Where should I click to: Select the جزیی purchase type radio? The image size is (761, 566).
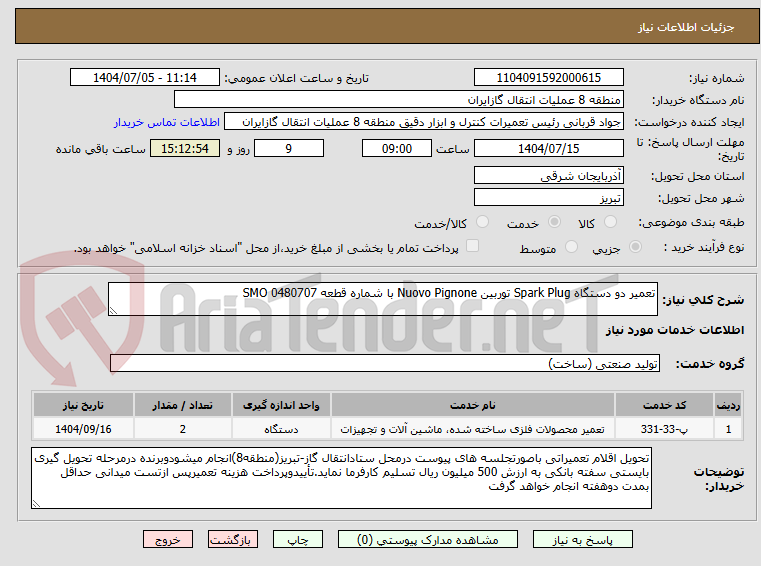(635, 247)
